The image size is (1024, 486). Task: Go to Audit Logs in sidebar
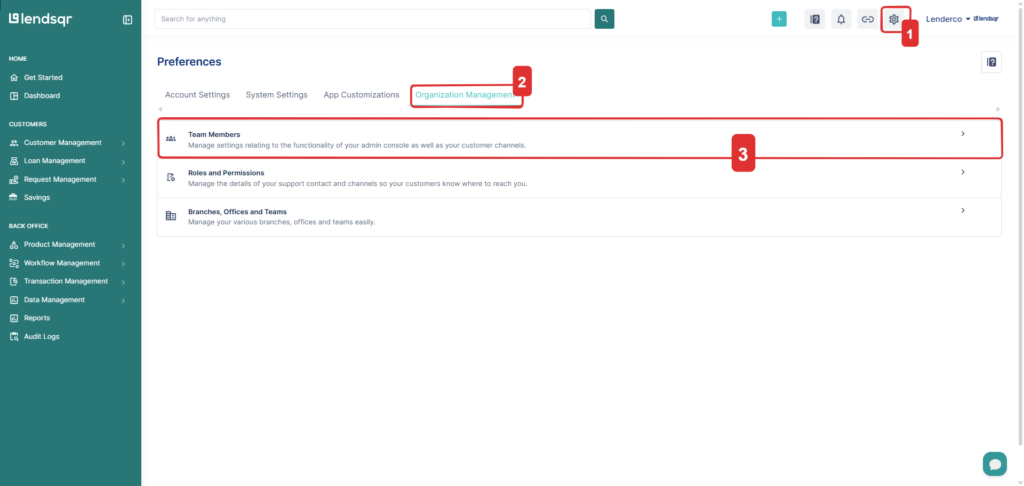coord(41,337)
